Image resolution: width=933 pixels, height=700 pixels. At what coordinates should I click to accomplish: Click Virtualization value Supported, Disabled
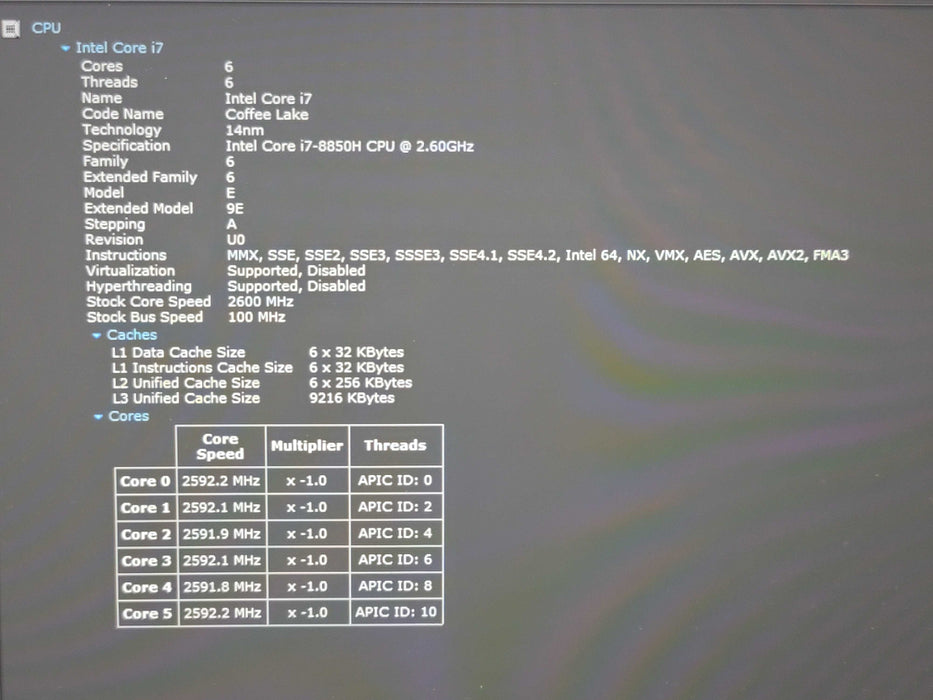(296, 271)
